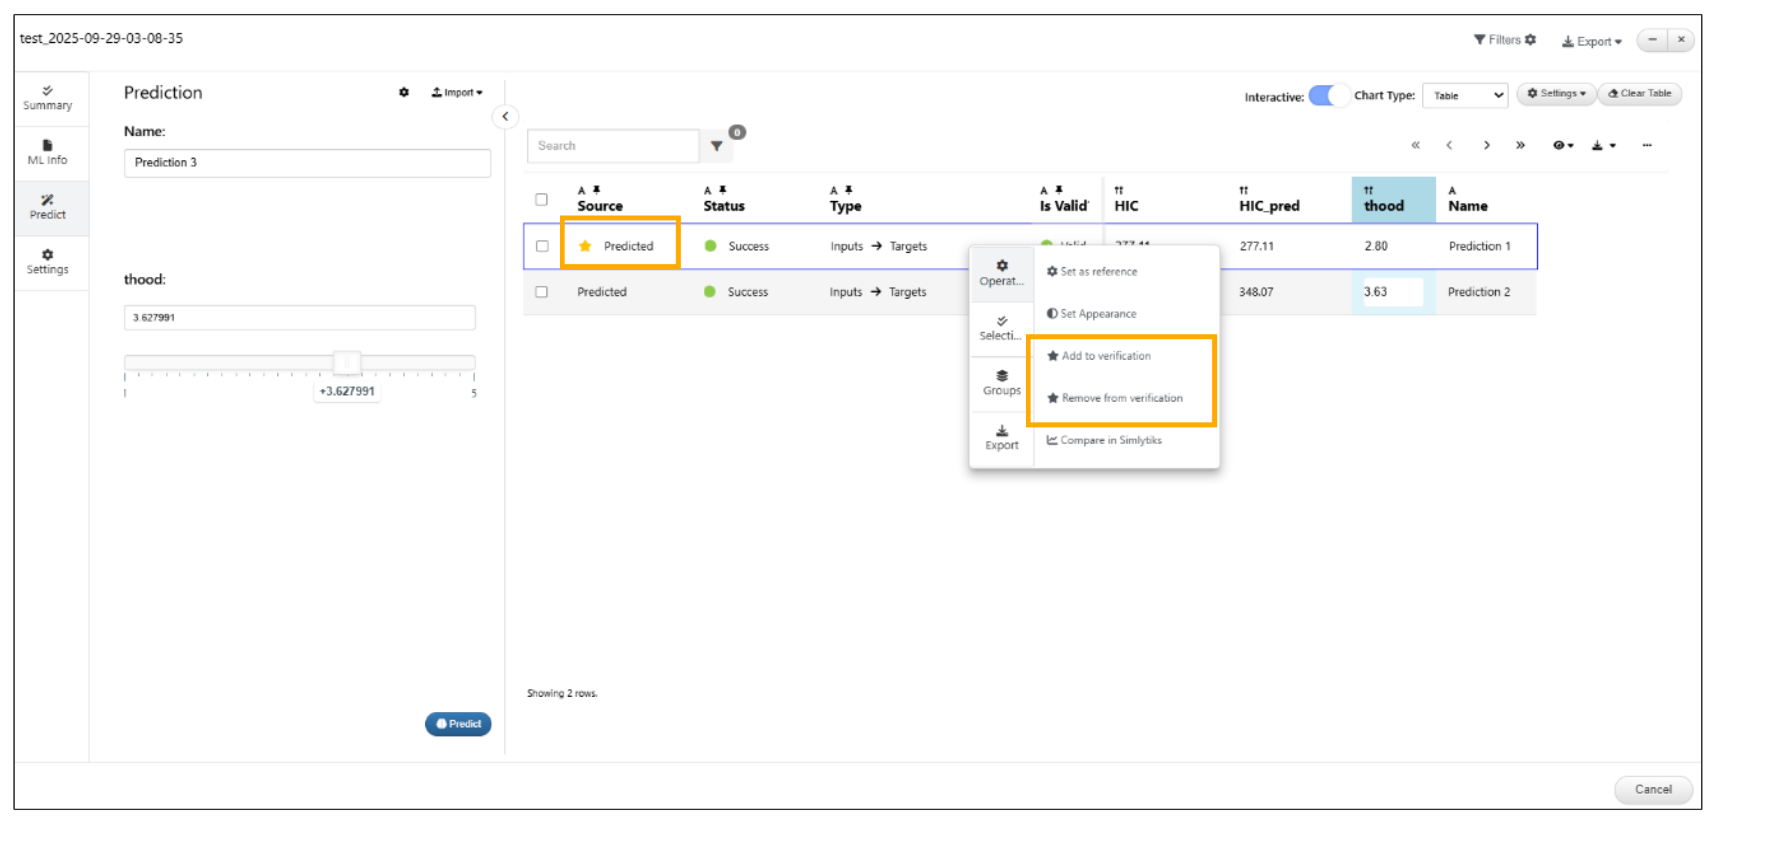
Task: Open the ML Info sidebar panel
Action: 47,153
